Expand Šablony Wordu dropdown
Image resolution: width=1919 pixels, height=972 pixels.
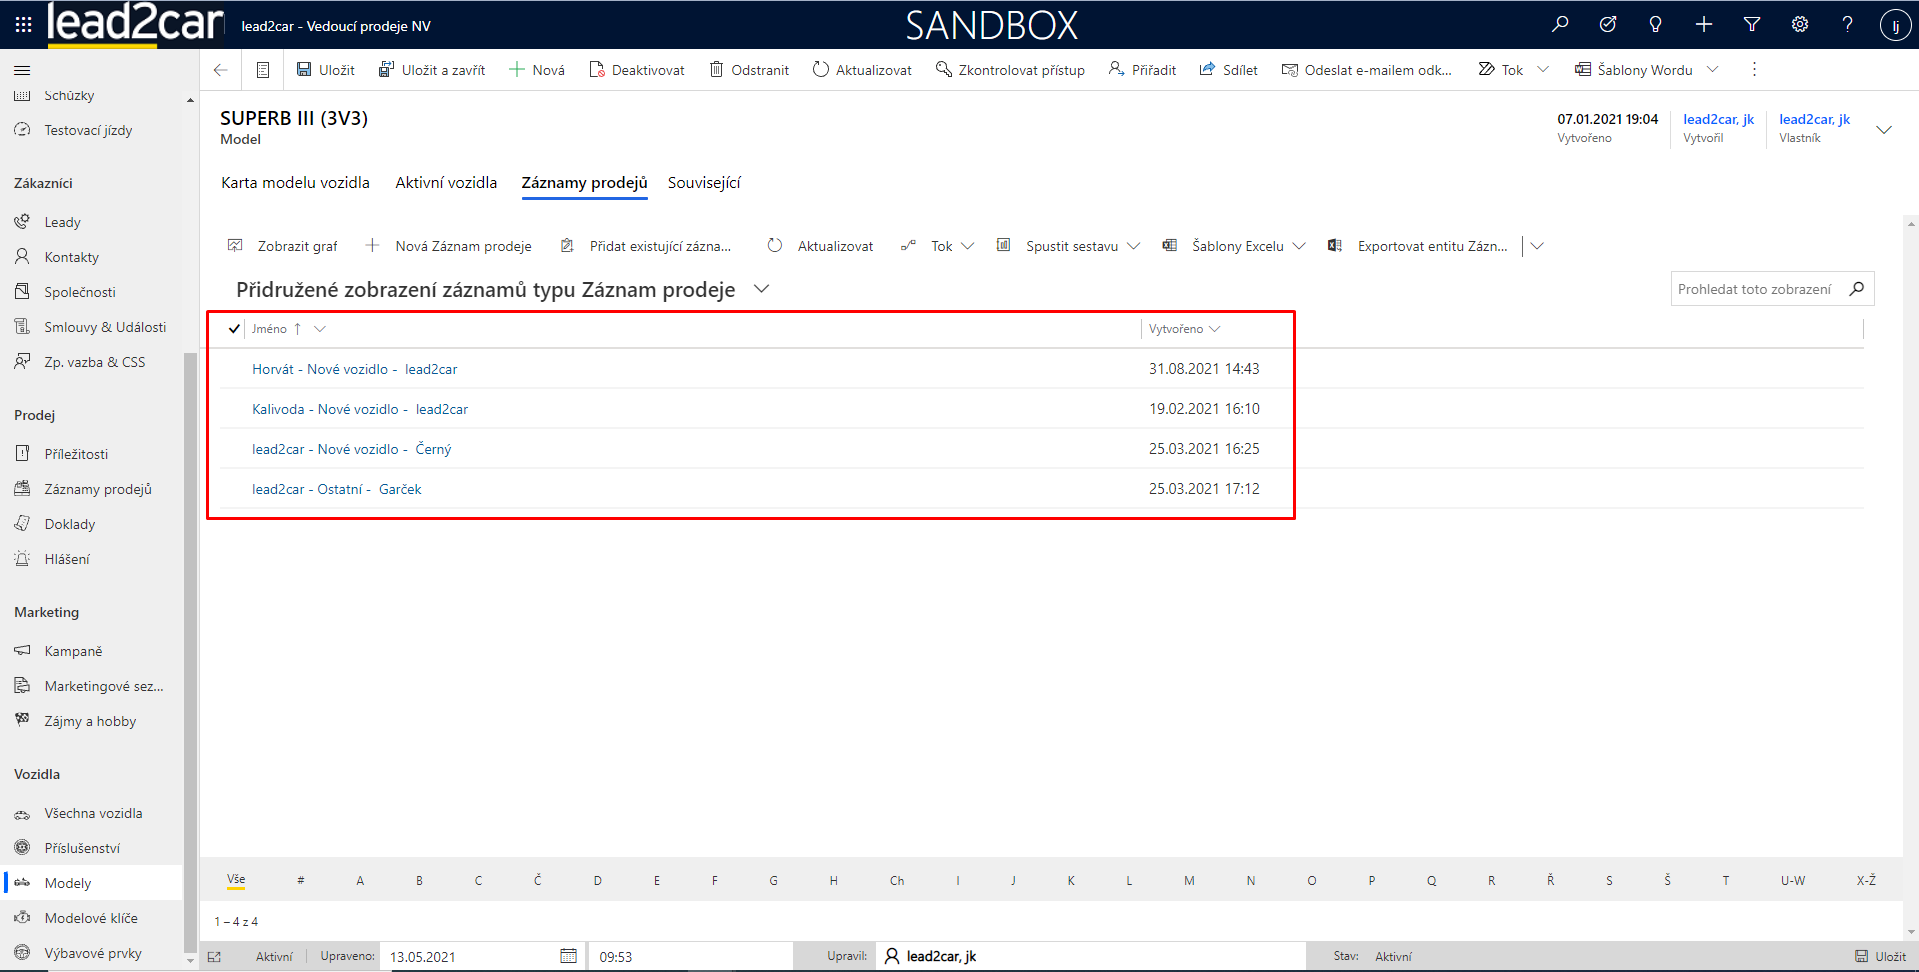1712,70
